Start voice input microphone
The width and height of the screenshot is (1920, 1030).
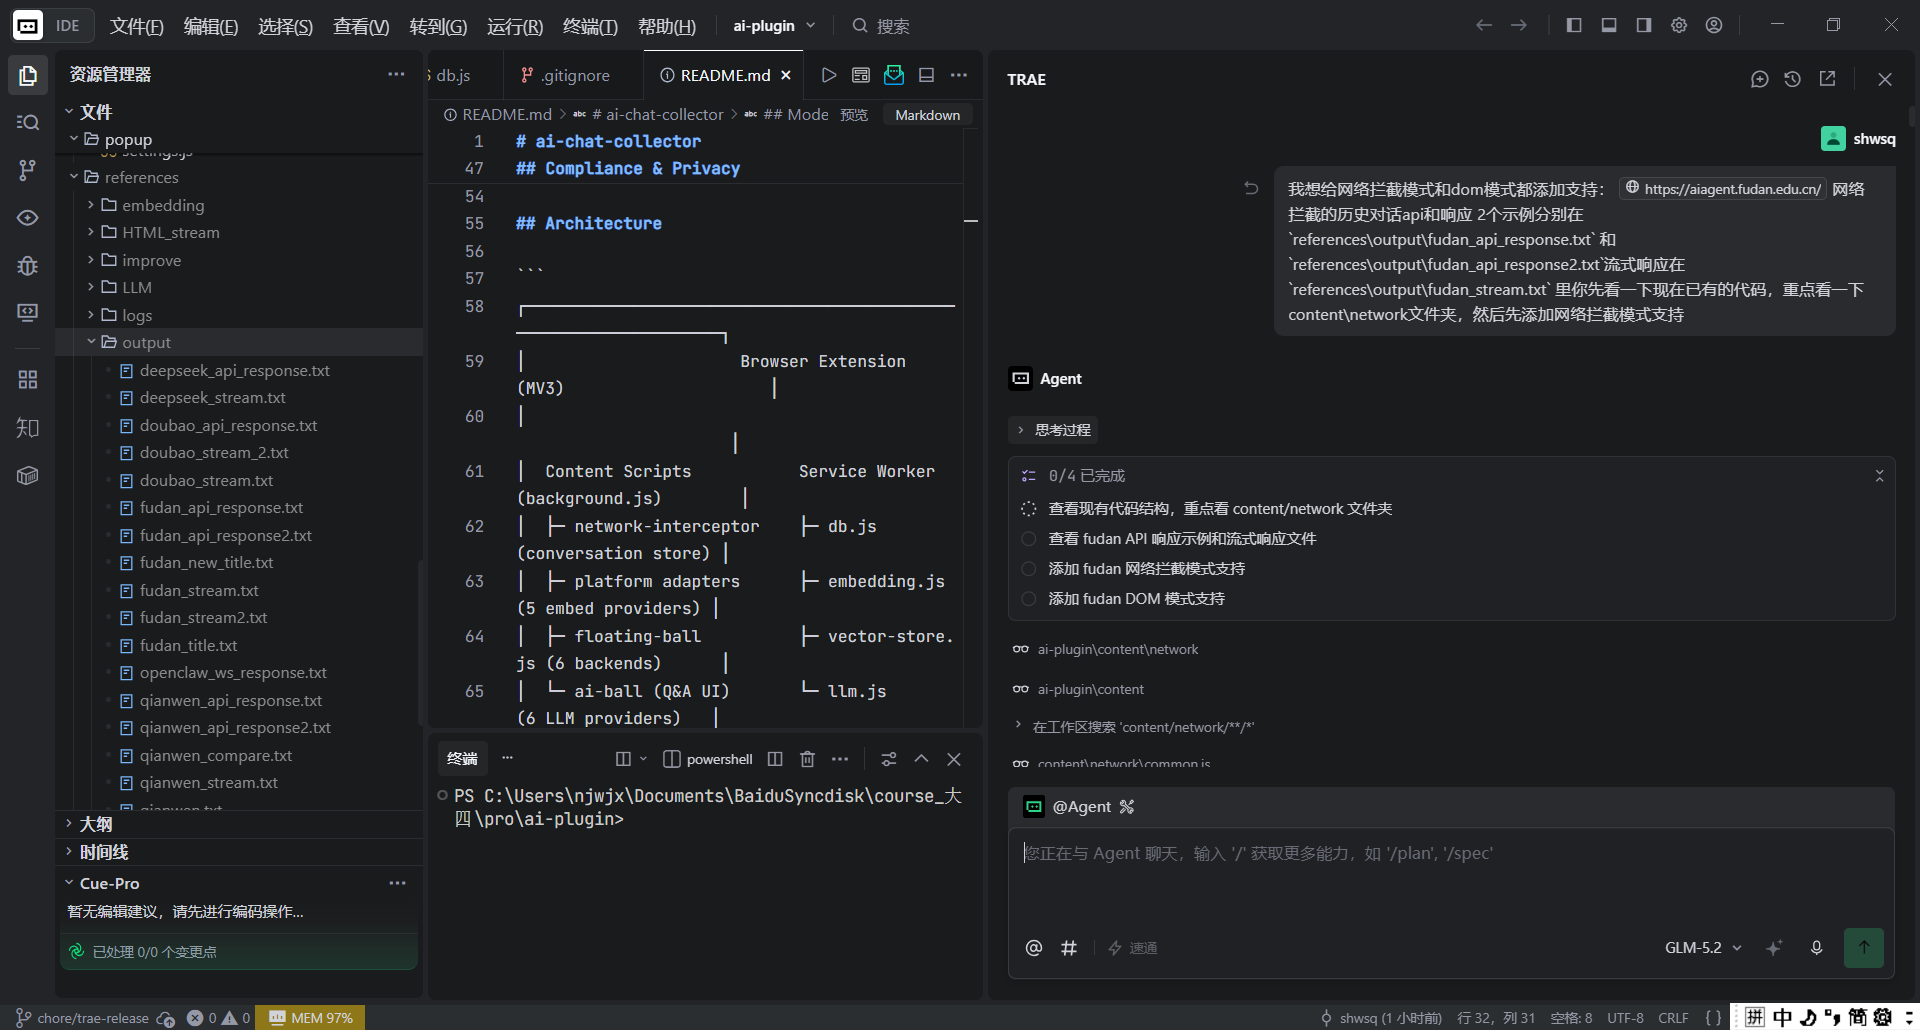tap(1817, 948)
